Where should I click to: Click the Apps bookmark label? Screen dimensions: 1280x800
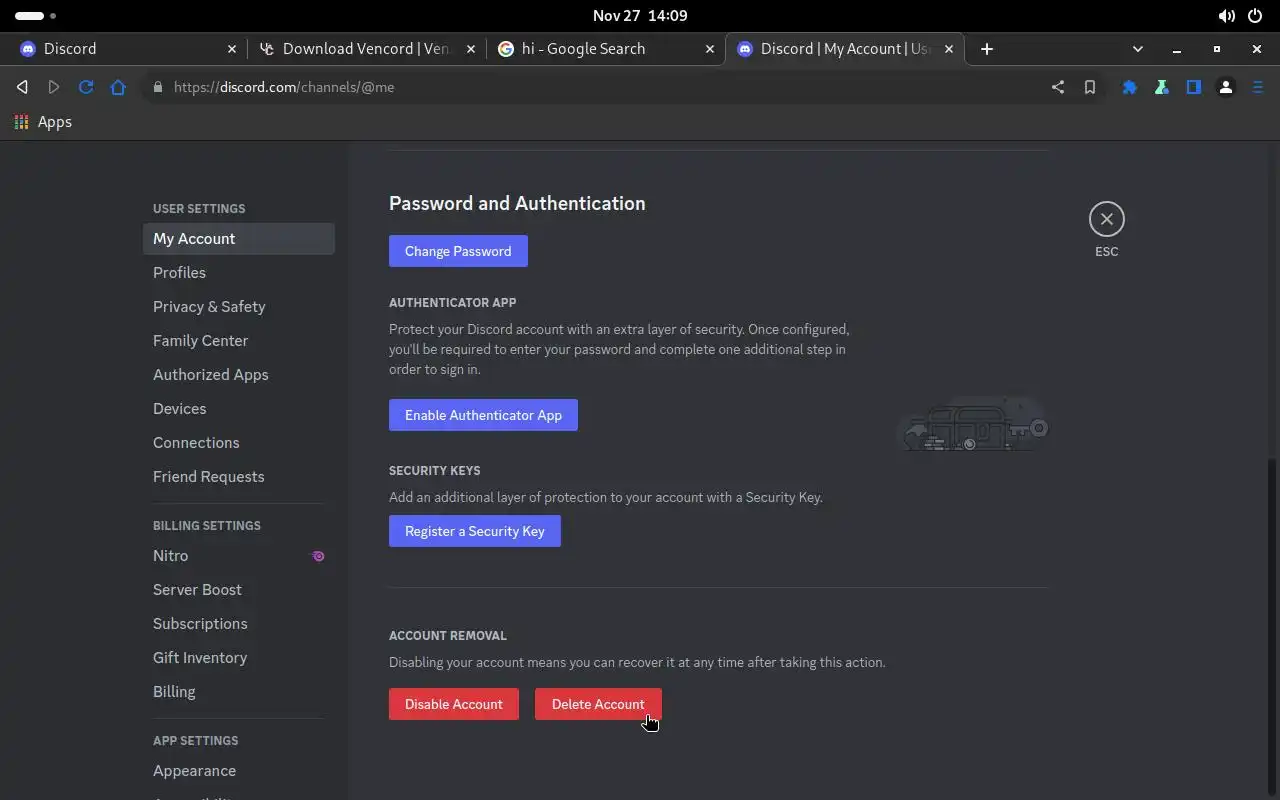tap(55, 122)
